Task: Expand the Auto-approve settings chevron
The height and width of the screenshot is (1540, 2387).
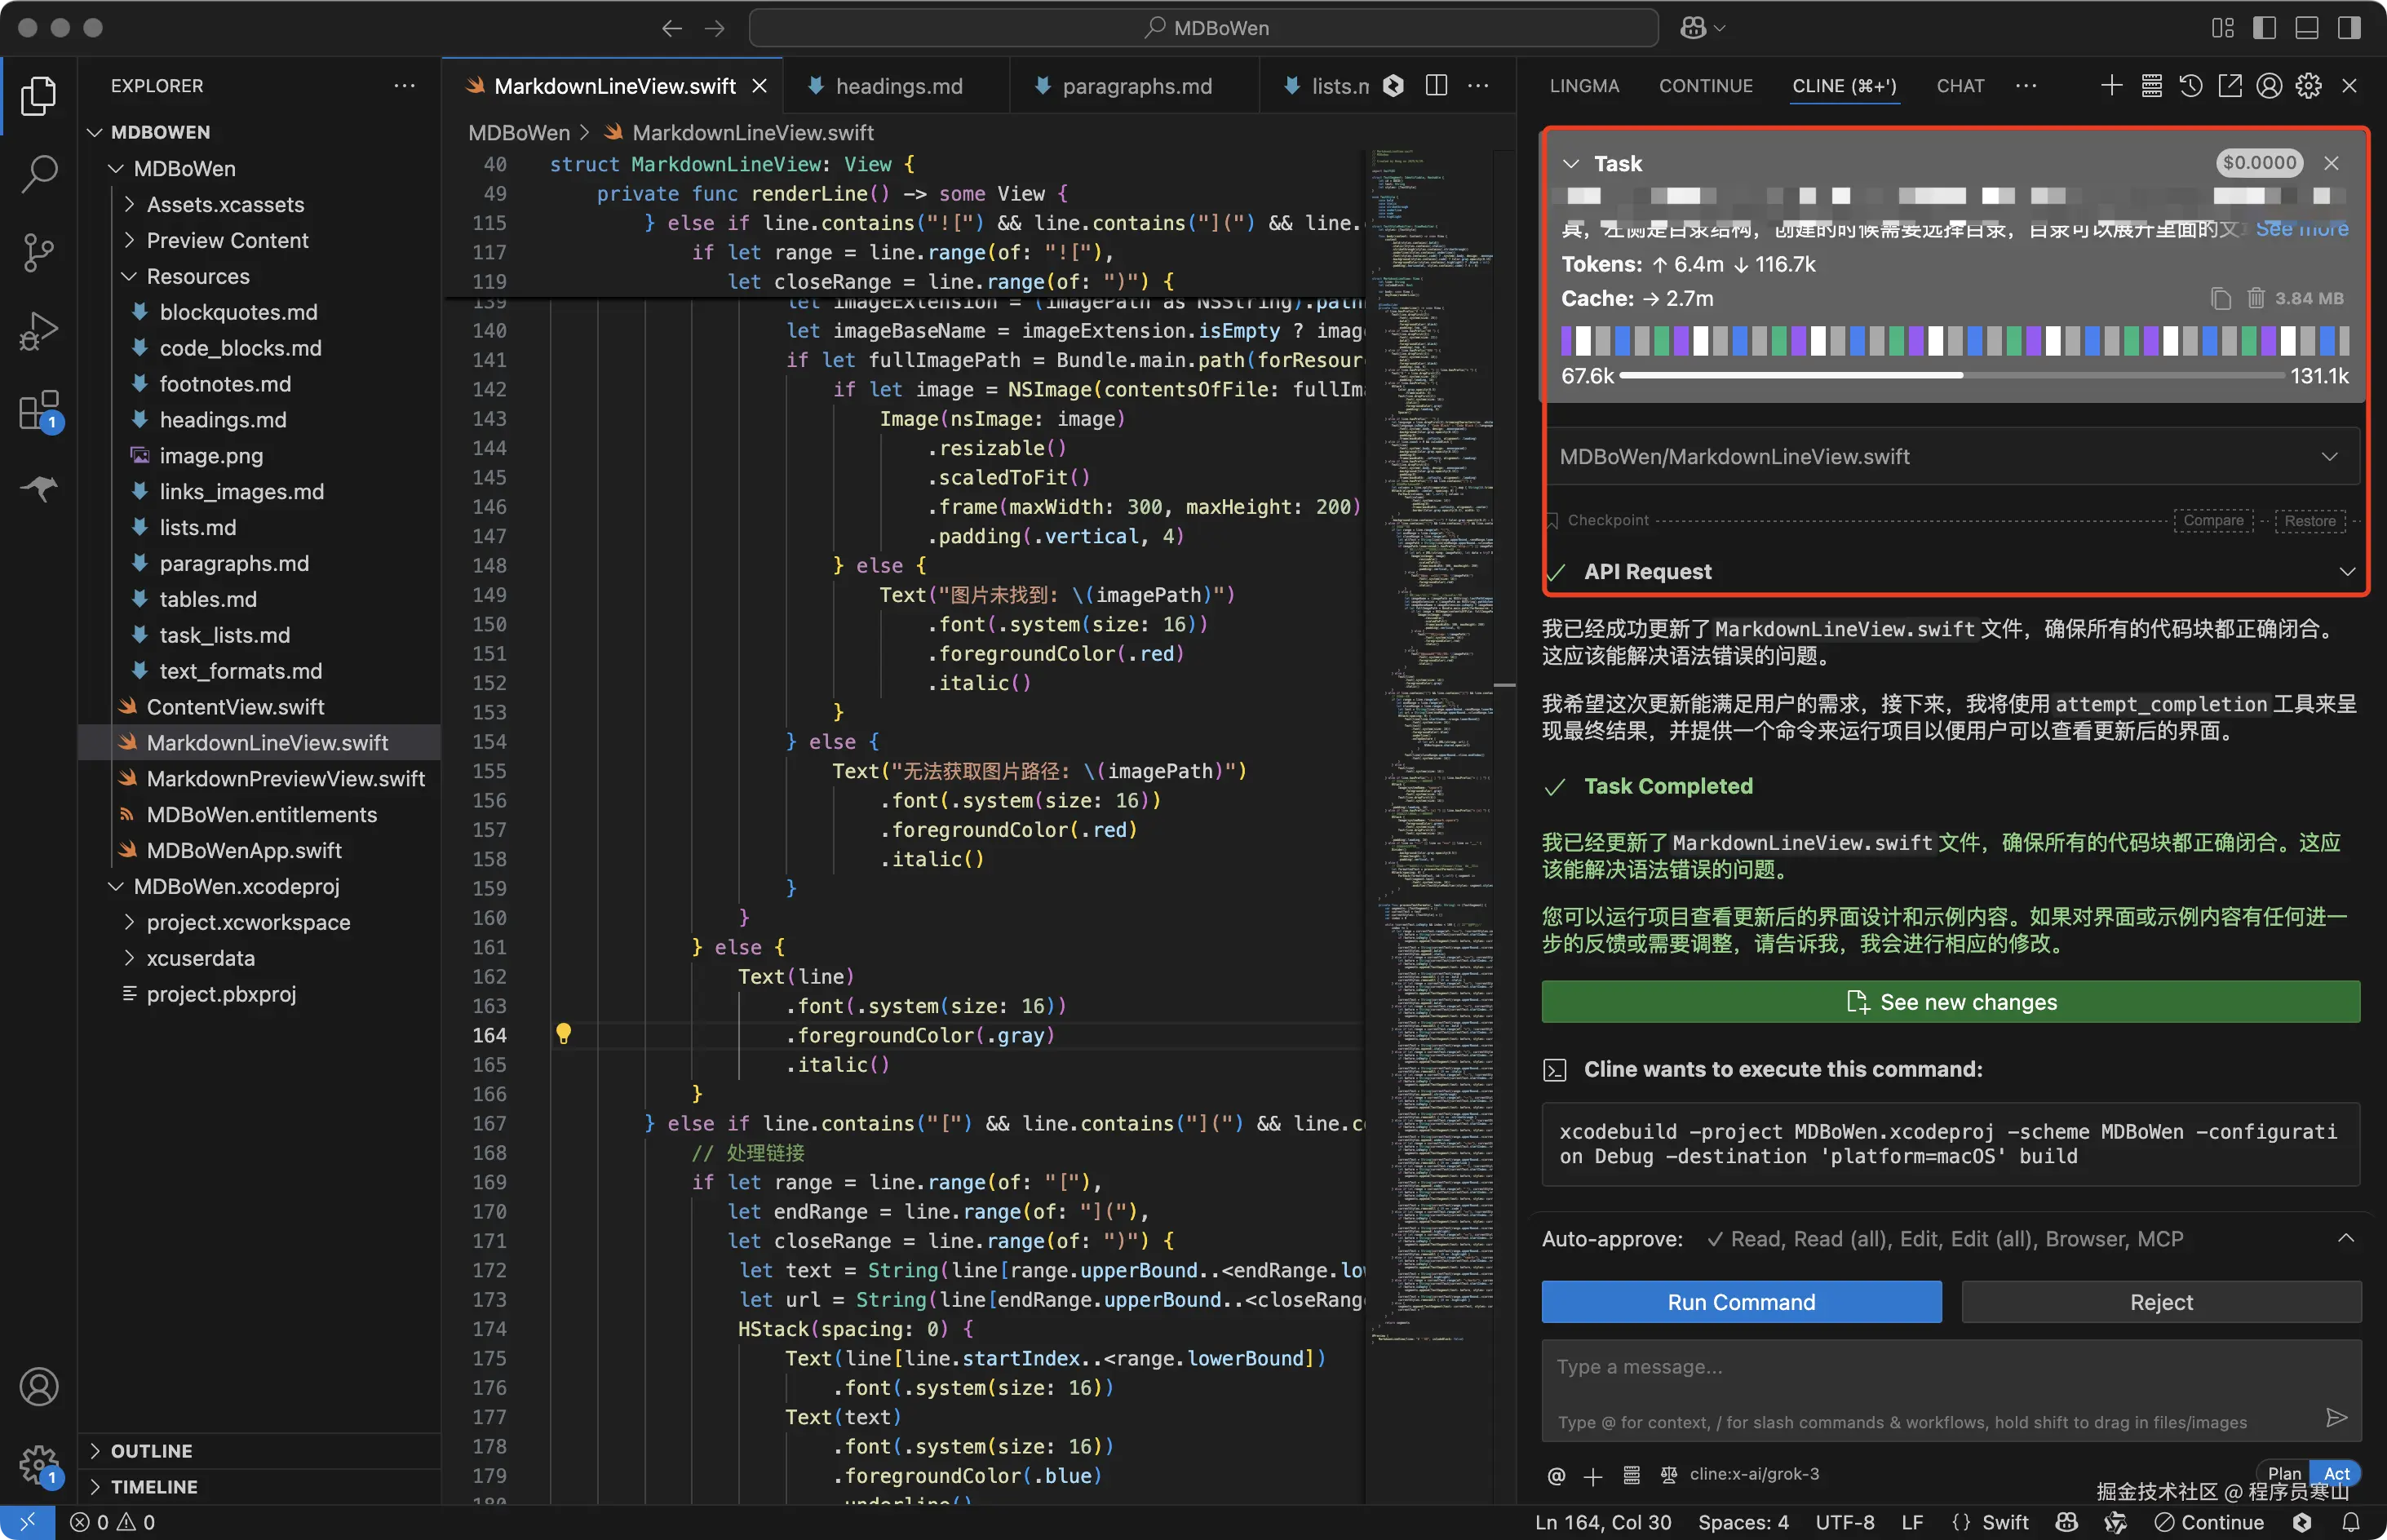Action: pos(2345,1238)
